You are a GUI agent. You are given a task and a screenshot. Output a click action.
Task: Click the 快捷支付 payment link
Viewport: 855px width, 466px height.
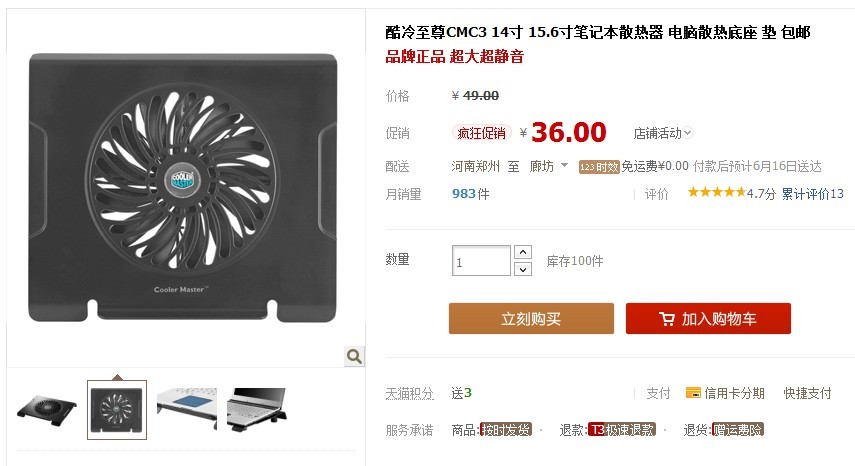click(x=807, y=393)
